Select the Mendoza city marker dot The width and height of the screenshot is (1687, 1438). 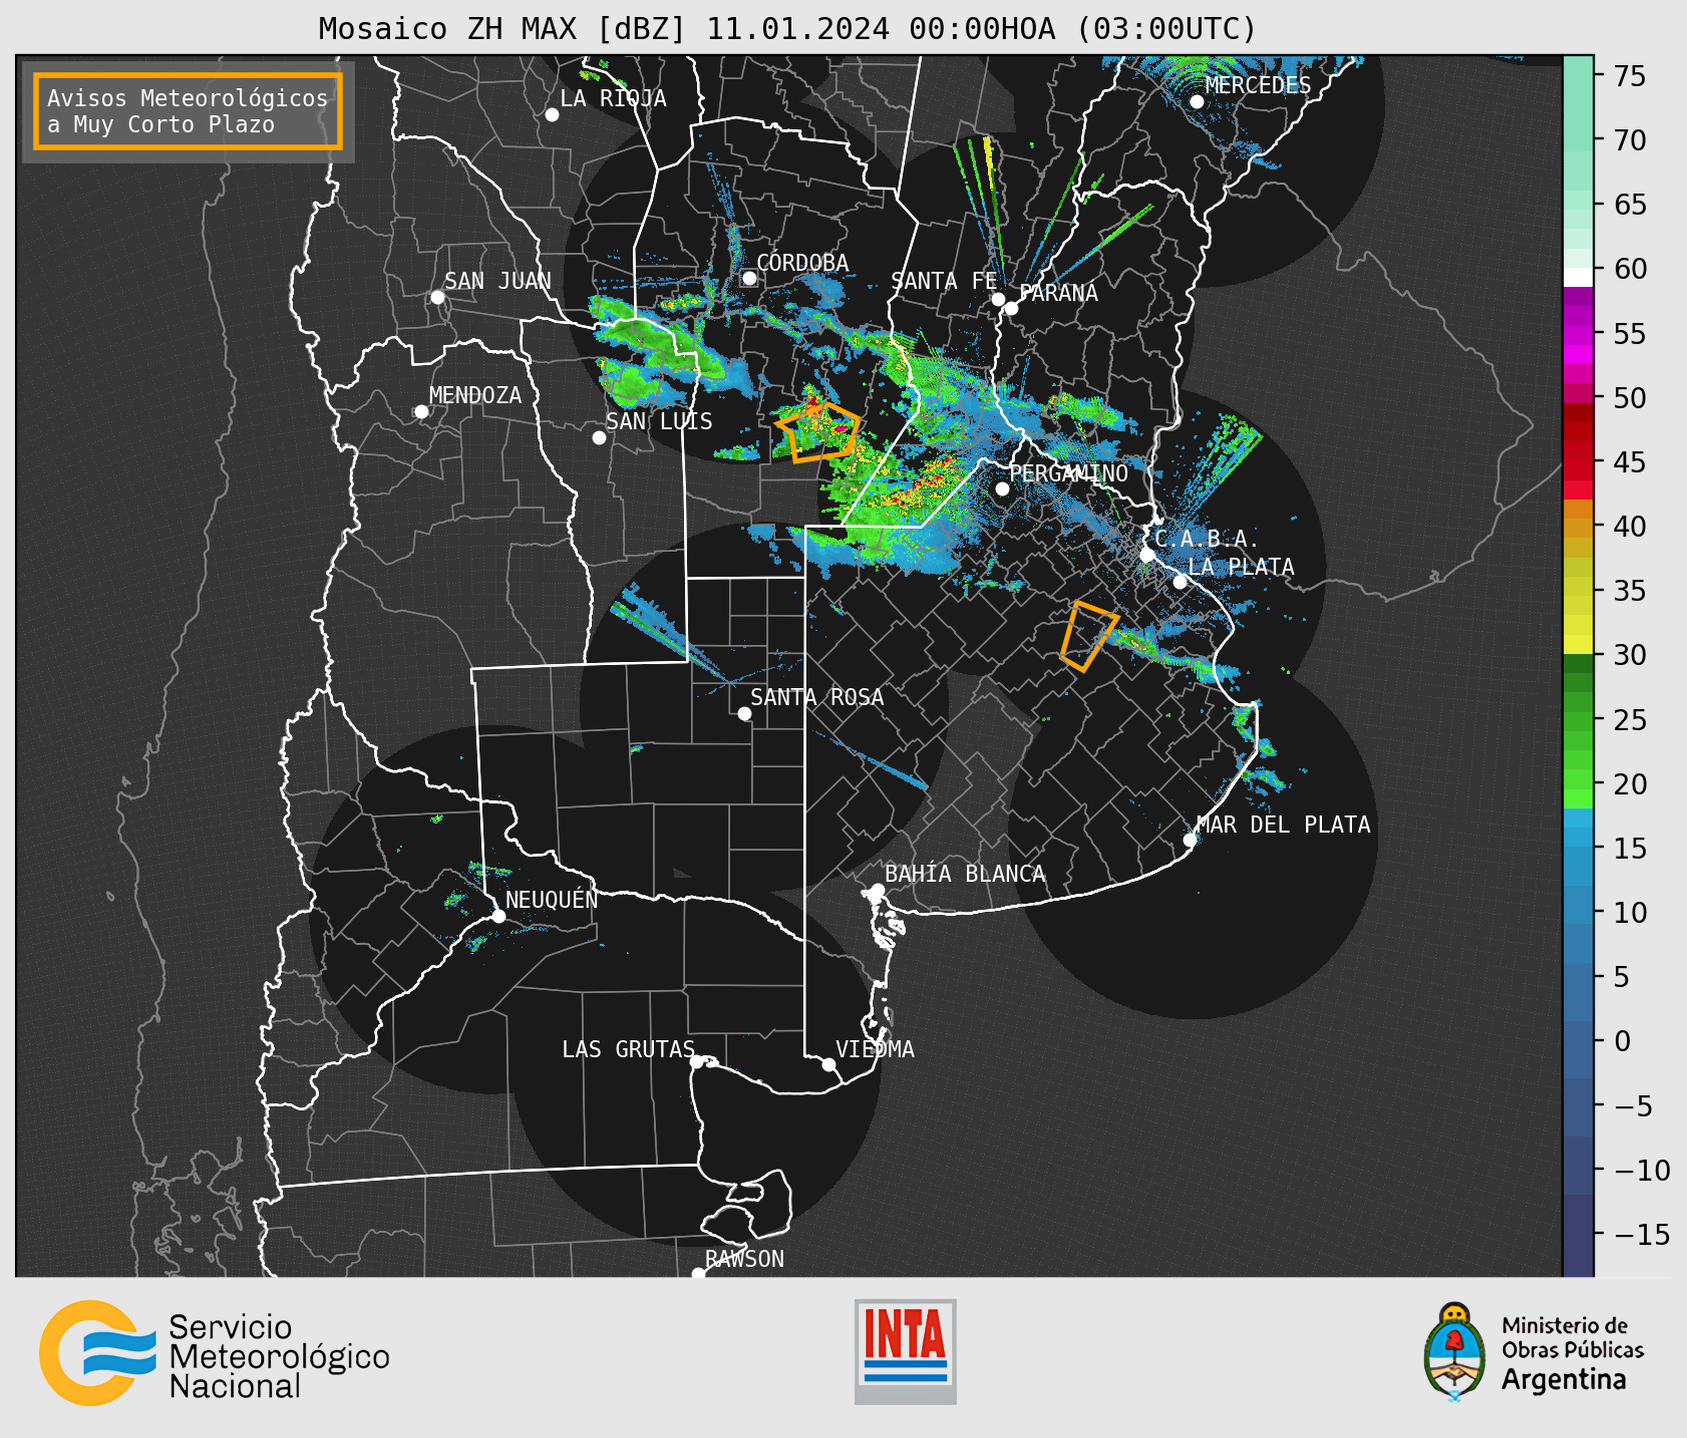pos(421,412)
